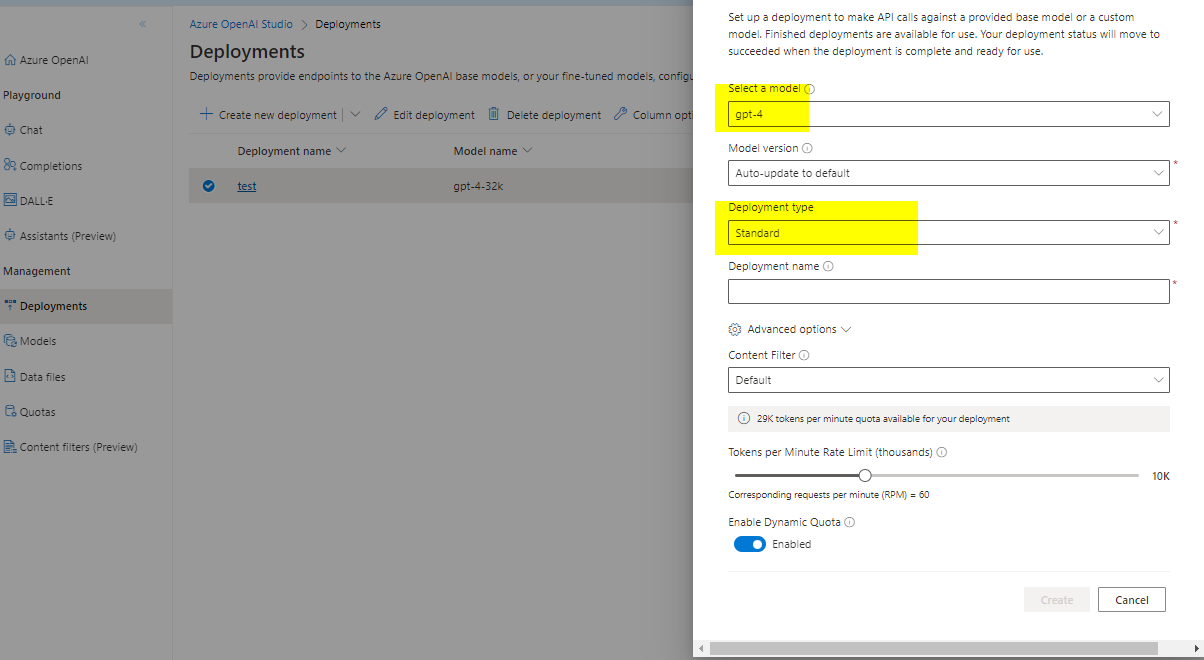Screen dimensions: 1204x660
Task: Disable the Dynamic Quota toggle
Action: pos(749,543)
